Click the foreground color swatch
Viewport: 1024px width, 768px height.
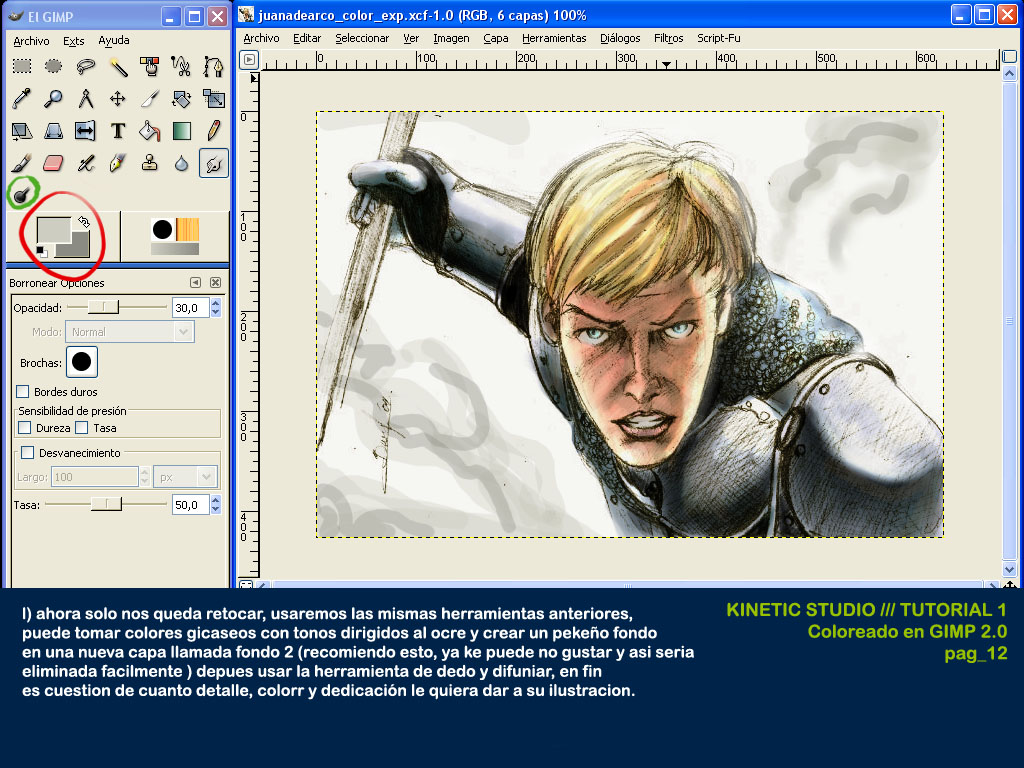(x=54, y=230)
